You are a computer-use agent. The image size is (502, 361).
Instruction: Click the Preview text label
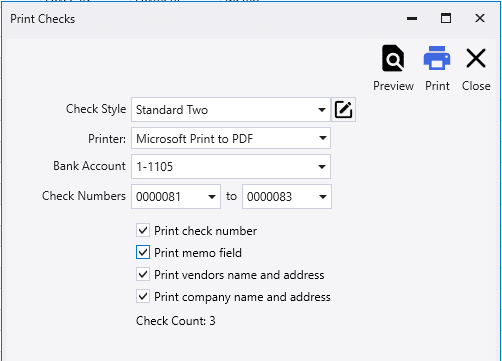[393, 86]
